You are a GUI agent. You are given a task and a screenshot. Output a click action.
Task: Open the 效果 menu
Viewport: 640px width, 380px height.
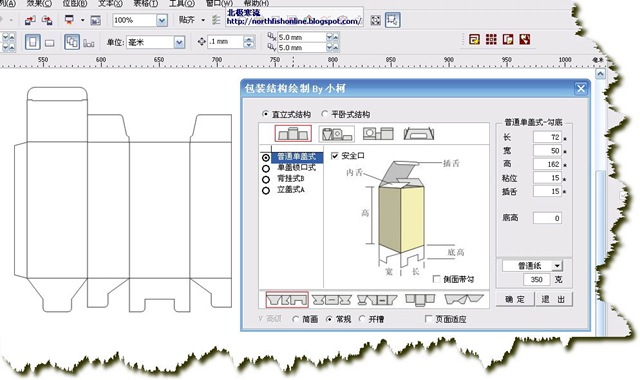pyautogui.click(x=39, y=3)
